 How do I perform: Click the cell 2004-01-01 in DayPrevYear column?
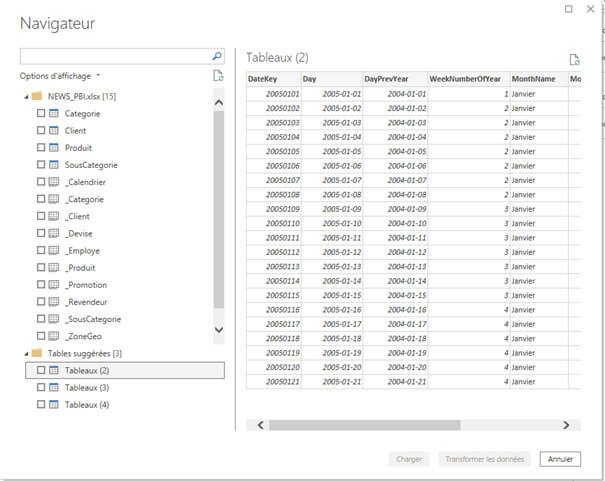pos(395,94)
